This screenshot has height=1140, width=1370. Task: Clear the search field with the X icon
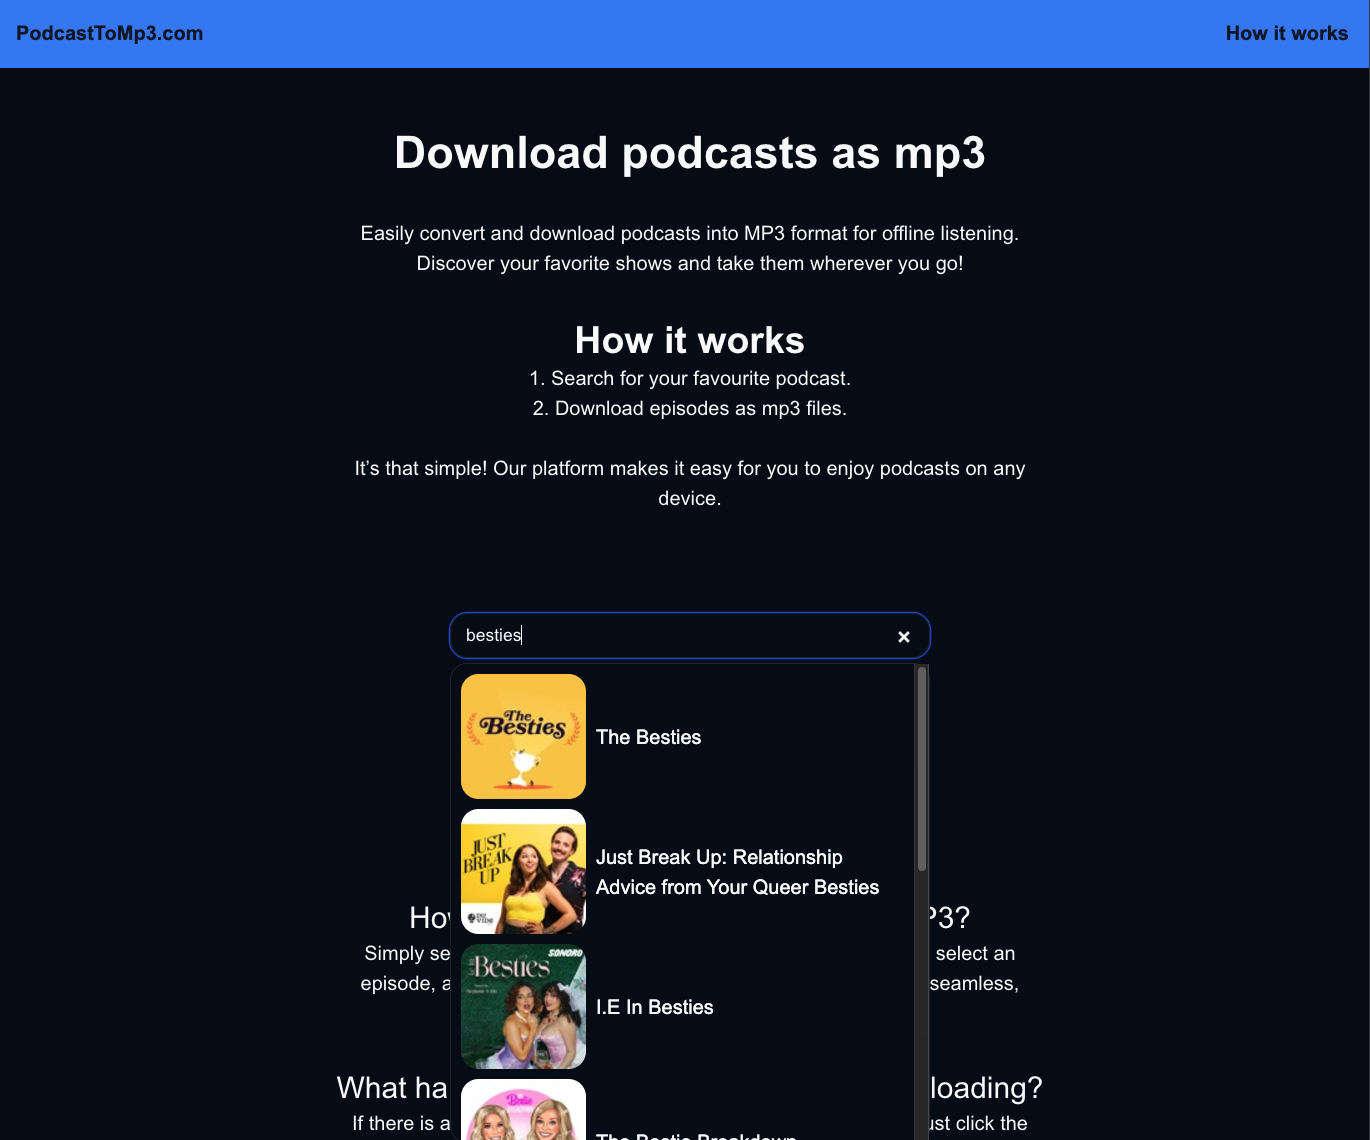coord(904,637)
